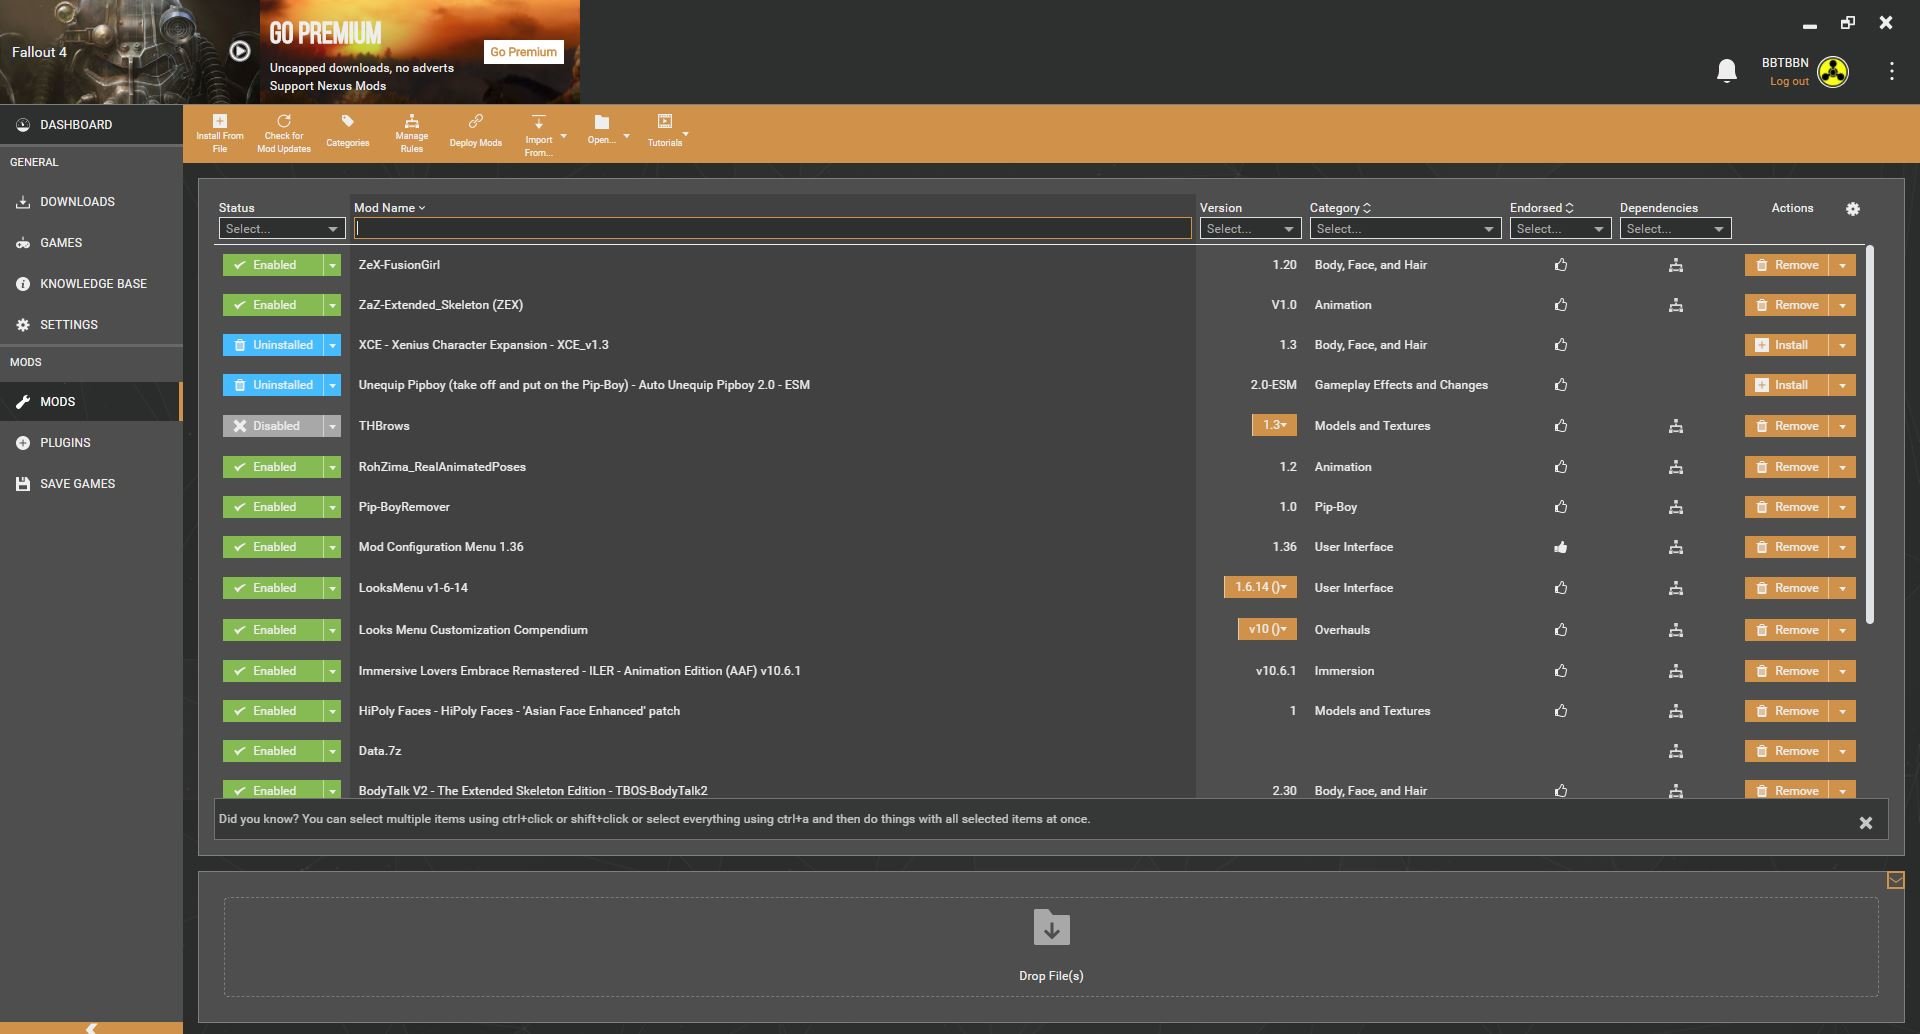Image resolution: width=1920 pixels, height=1034 pixels.
Task: Click the Install From File toolbar icon
Action: point(220,122)
